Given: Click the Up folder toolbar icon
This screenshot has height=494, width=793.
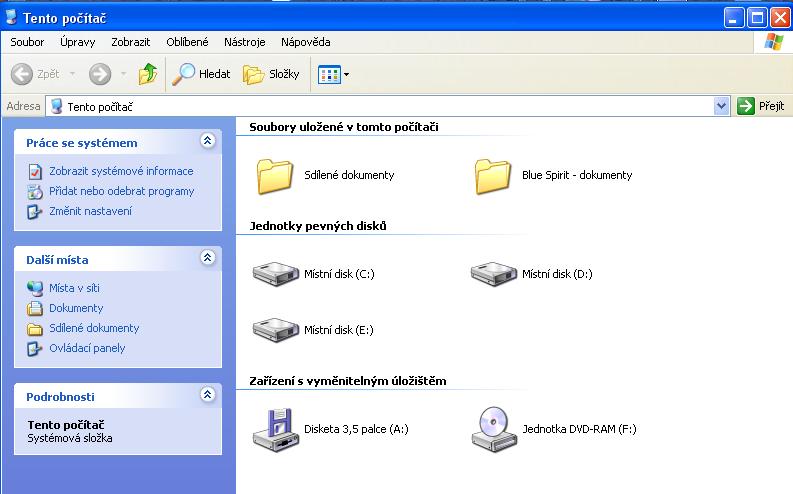Looking at the screenshot, I should click(148, 74).
